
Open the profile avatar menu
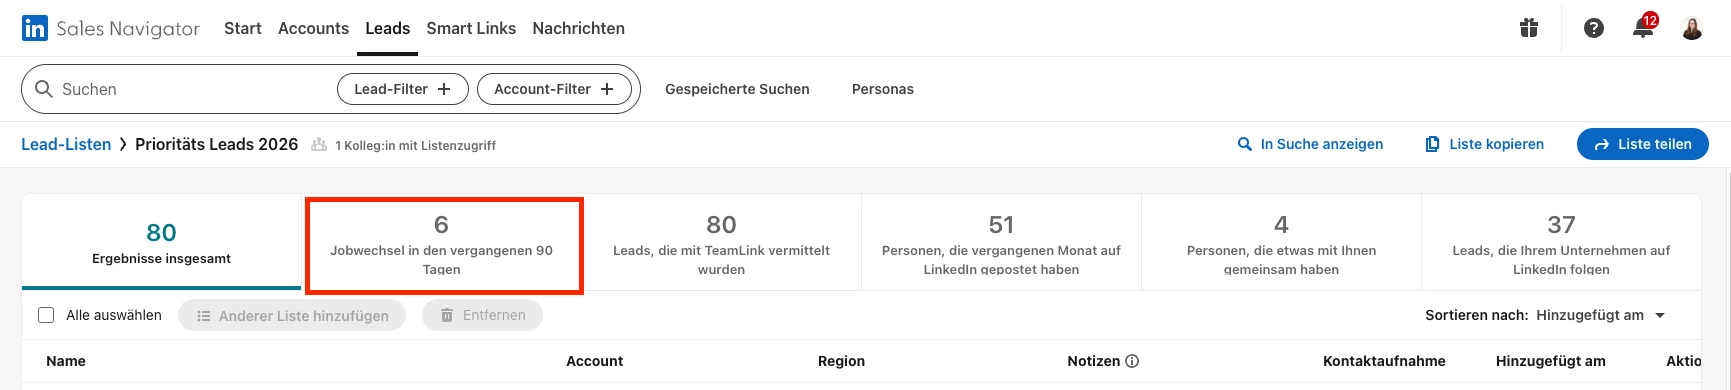tap(1692, 28)
